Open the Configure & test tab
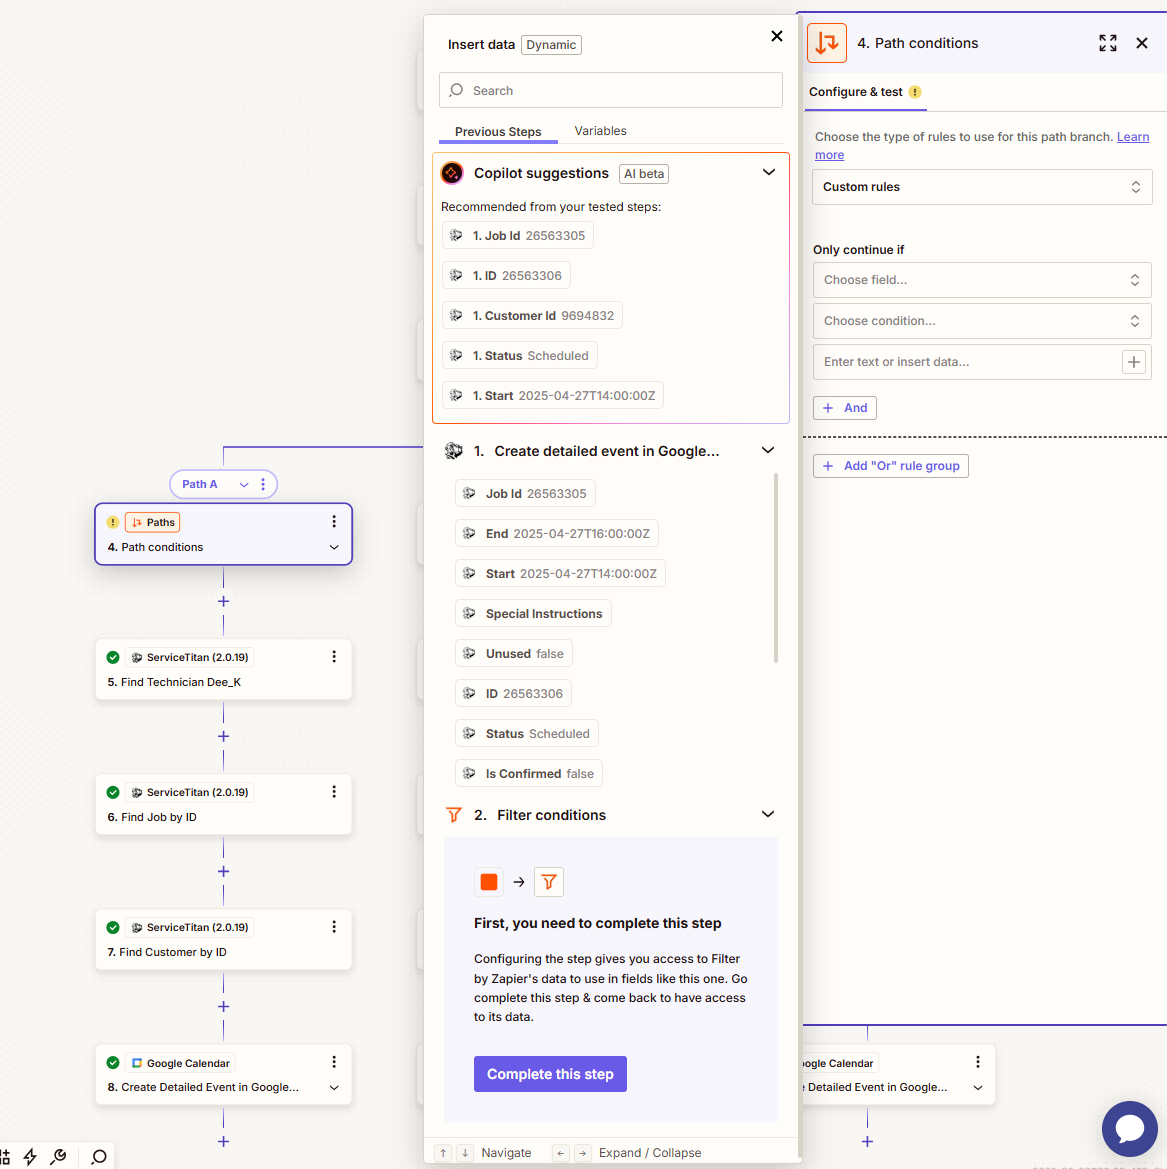This screenshot has height=1169, width=1167. 865,92
